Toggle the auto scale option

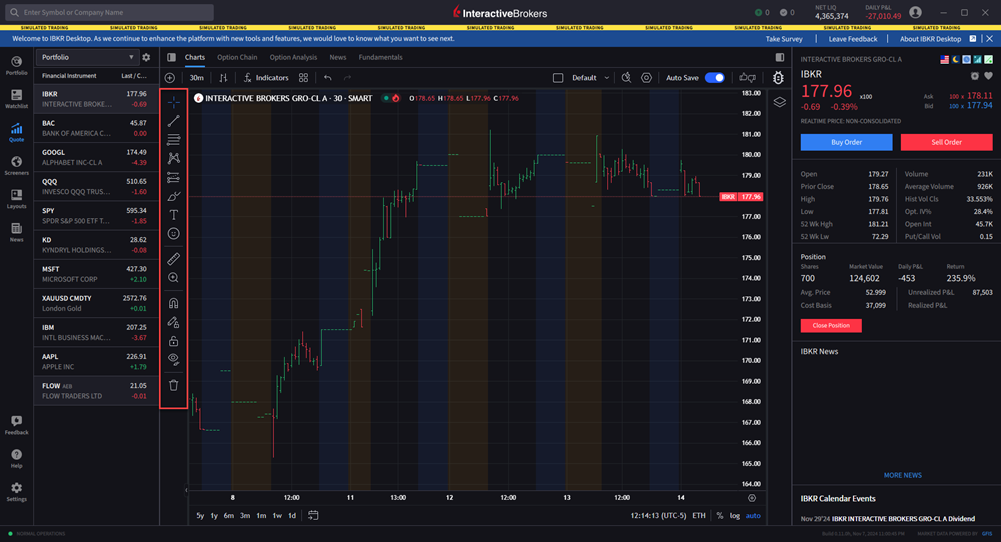pos(753,516)
